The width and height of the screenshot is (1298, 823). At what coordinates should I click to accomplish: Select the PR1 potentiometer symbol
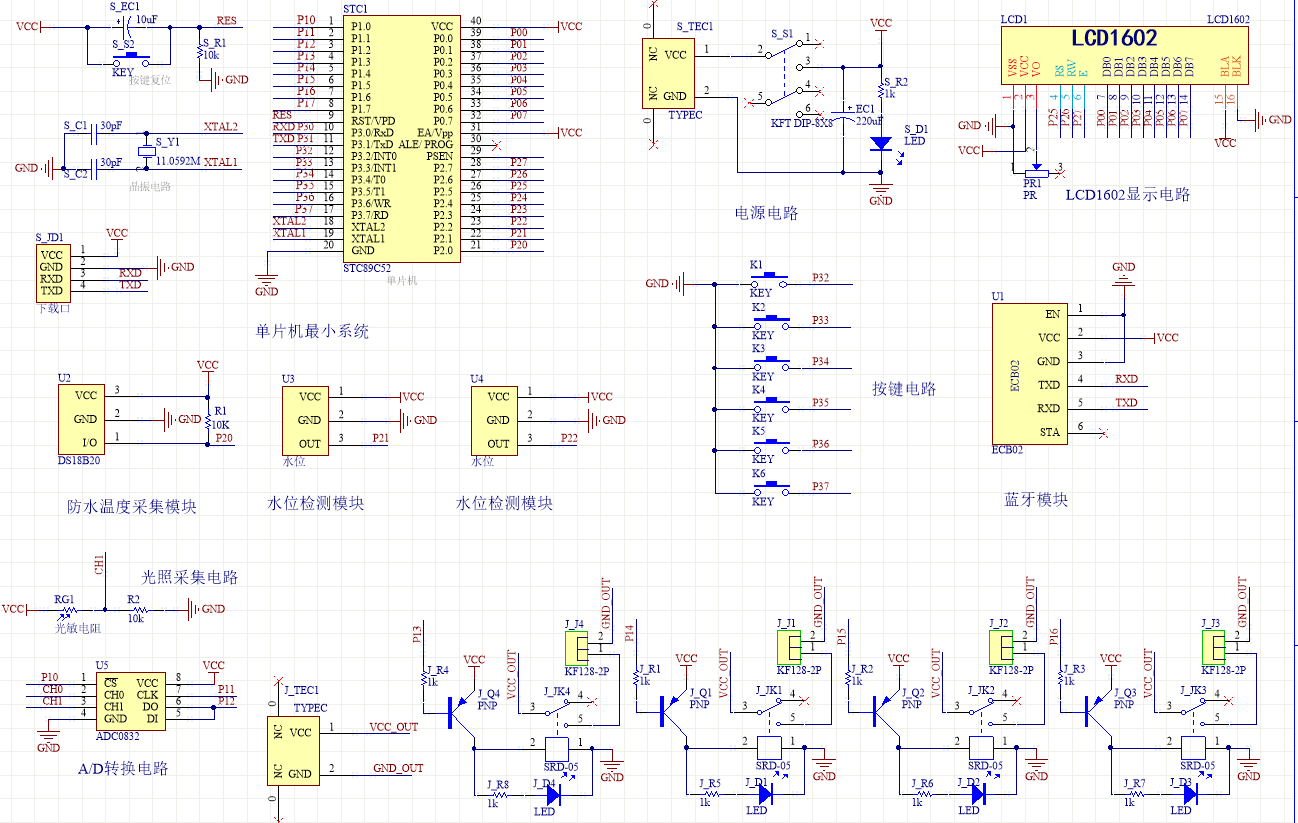tap(1036, 170)
